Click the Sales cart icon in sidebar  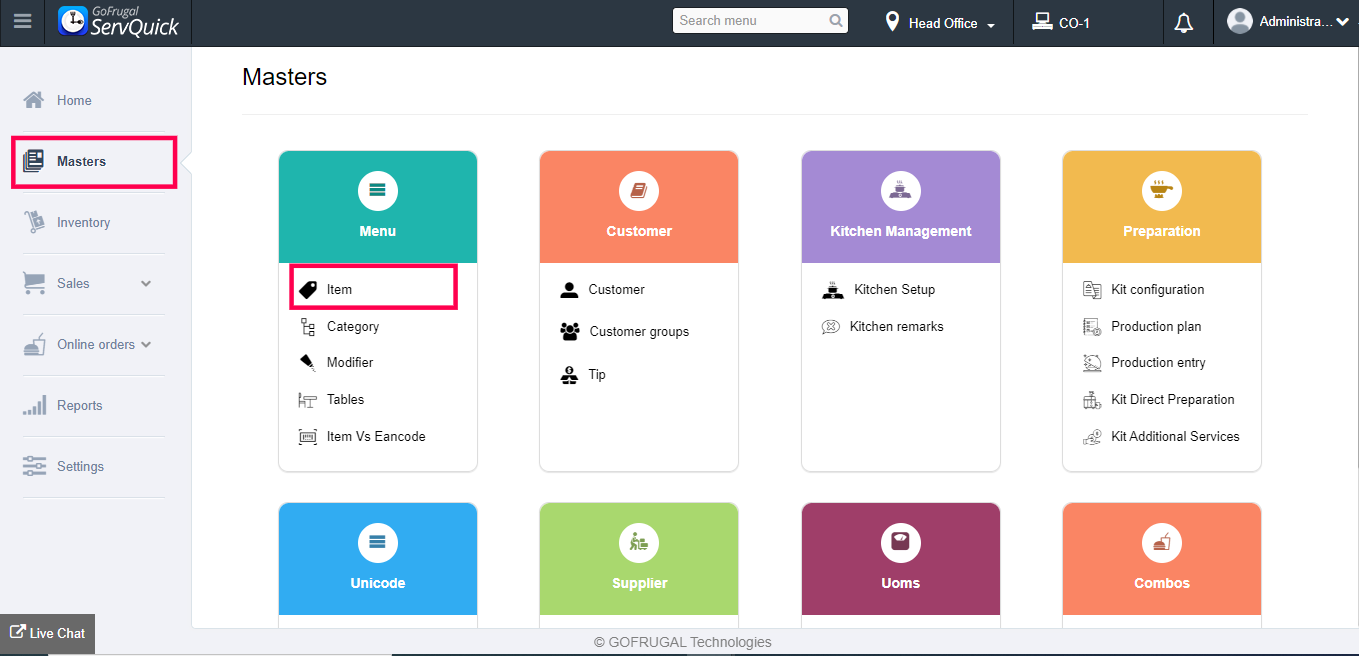point(34,283)
